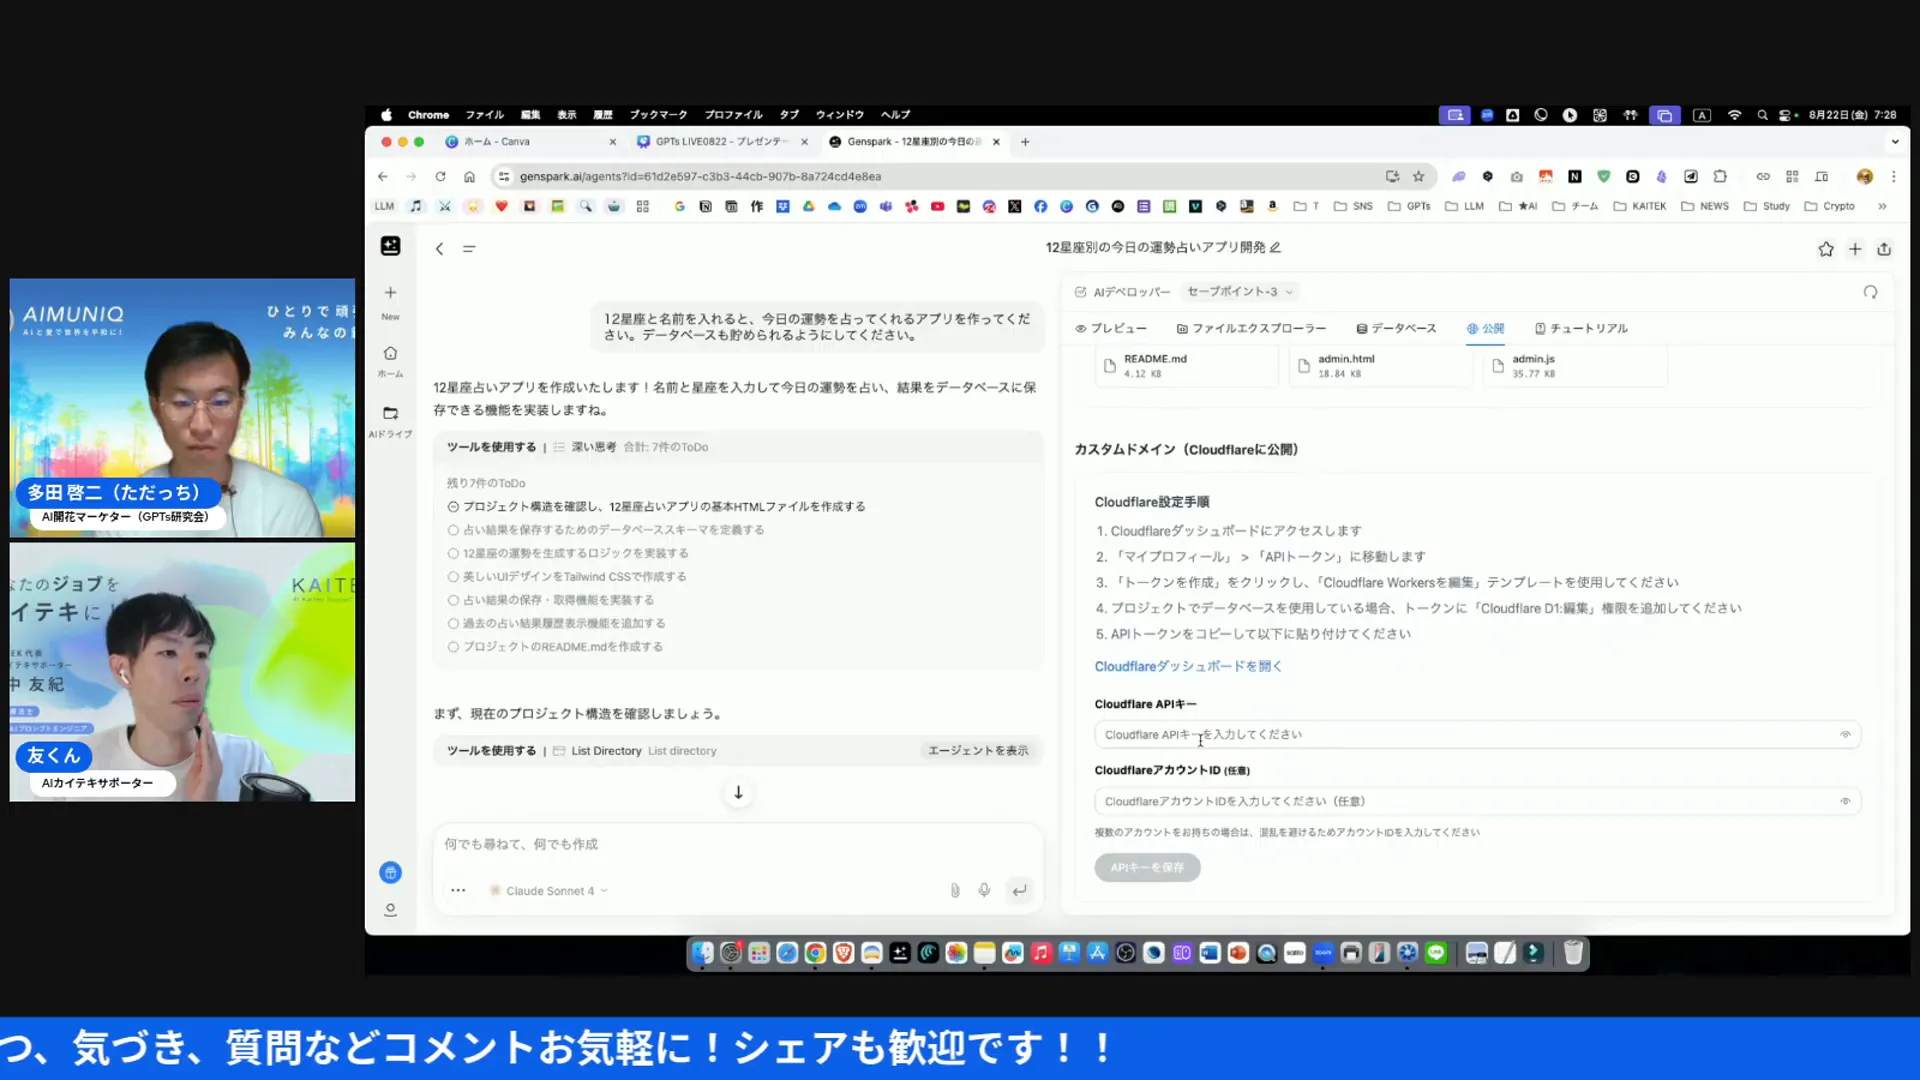Select the ToDo README.mdを作成する item
This screenshot has width=1920, height=1080.
point(555,647)
